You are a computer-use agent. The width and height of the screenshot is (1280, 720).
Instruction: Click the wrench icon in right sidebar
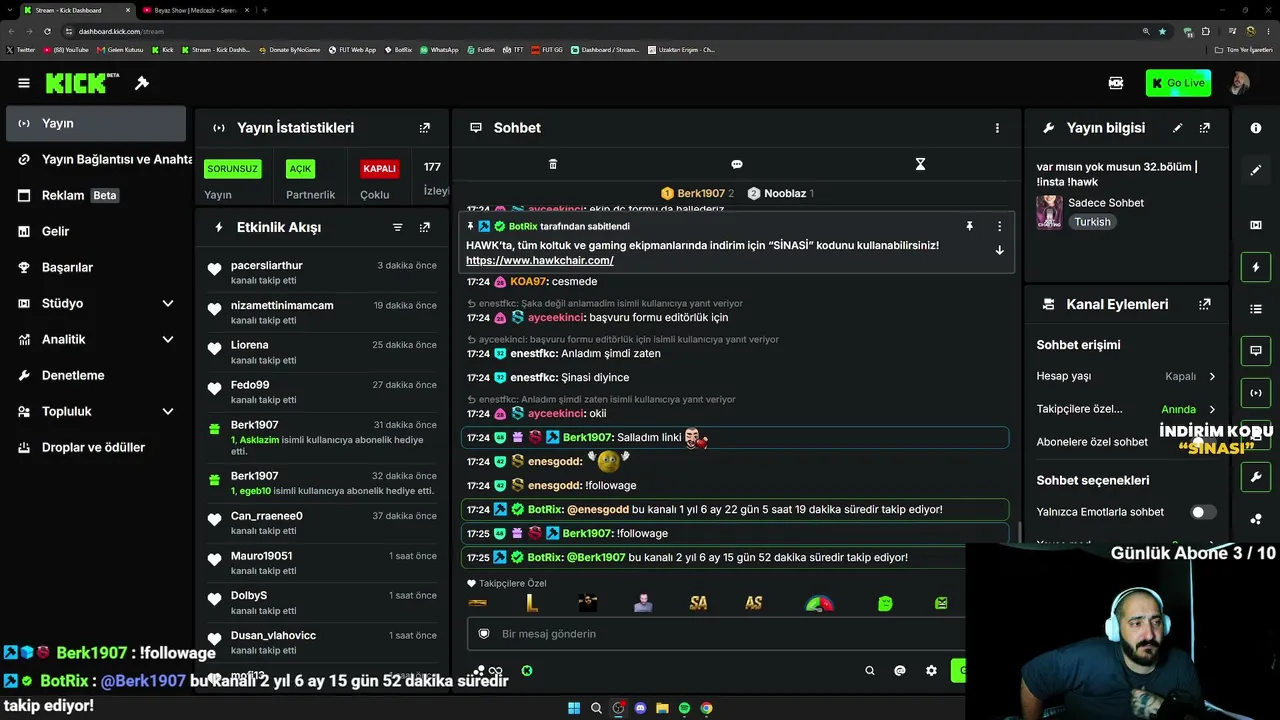point(1256,477)
